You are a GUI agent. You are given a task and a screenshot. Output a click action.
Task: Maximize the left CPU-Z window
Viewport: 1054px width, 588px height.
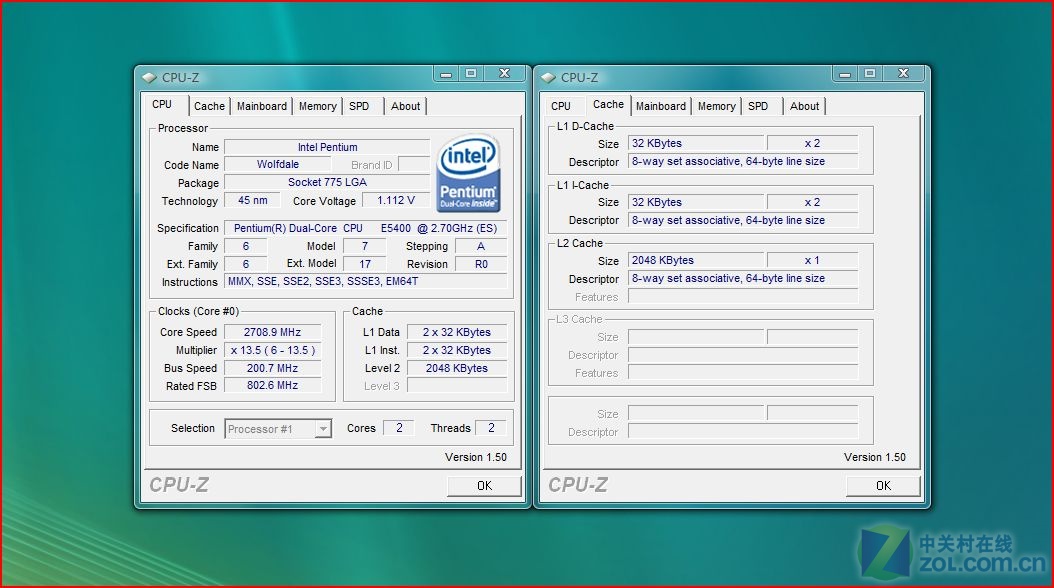pos(471,74)
